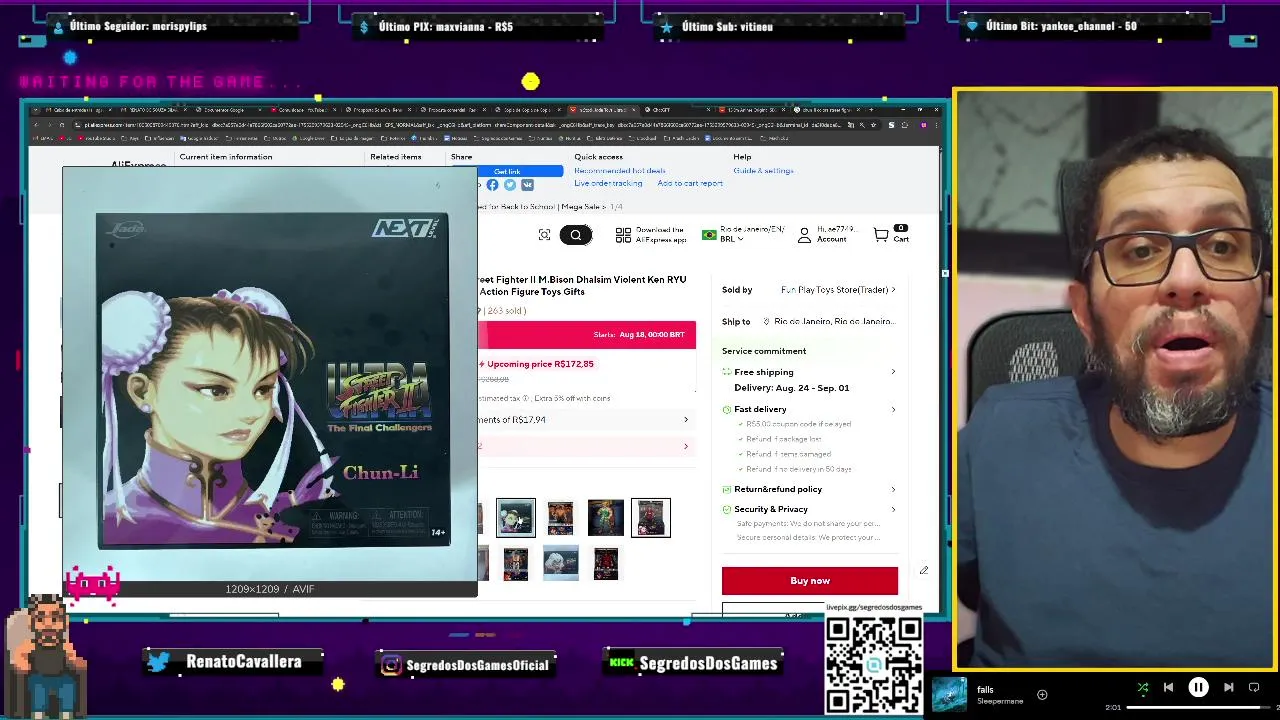The height and width of the screenshot is (720, 1280).
Task: Skip to the next track
Action: click(x=1228, y=687)
